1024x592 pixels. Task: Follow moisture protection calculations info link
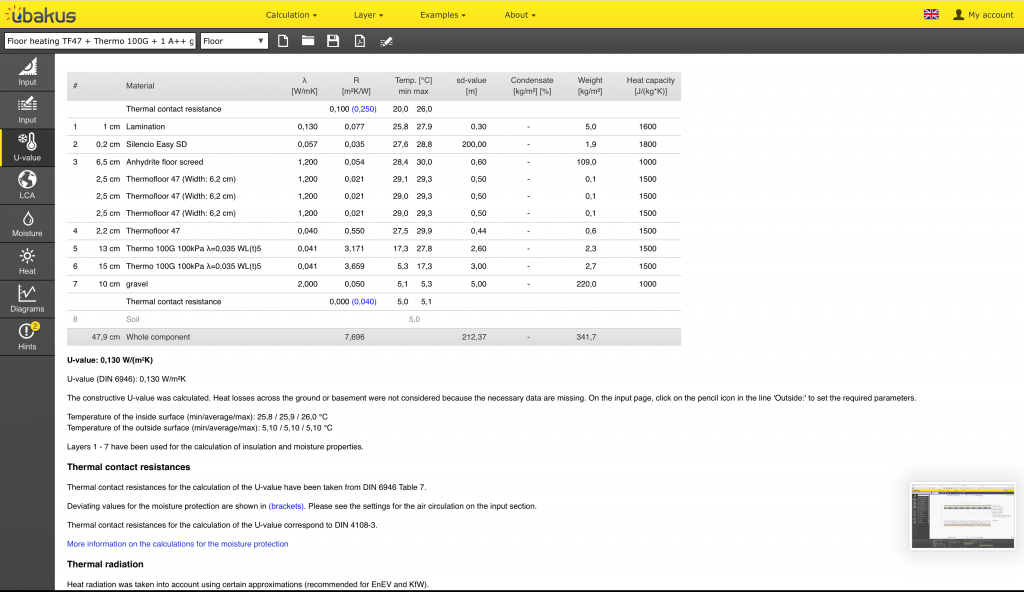coord(177,544)
